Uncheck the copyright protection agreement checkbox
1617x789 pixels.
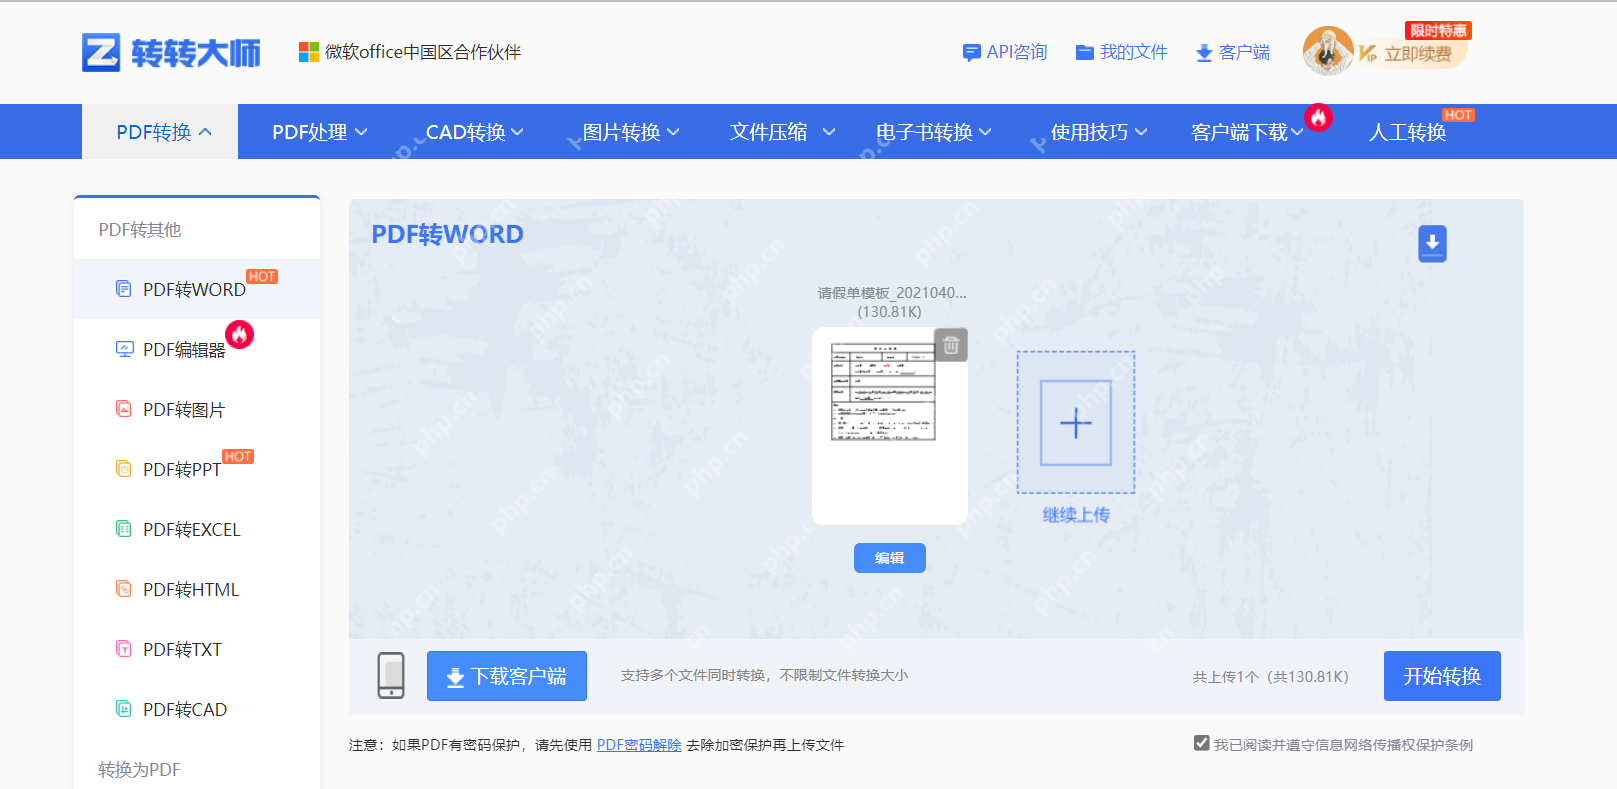click(1201, 743)
